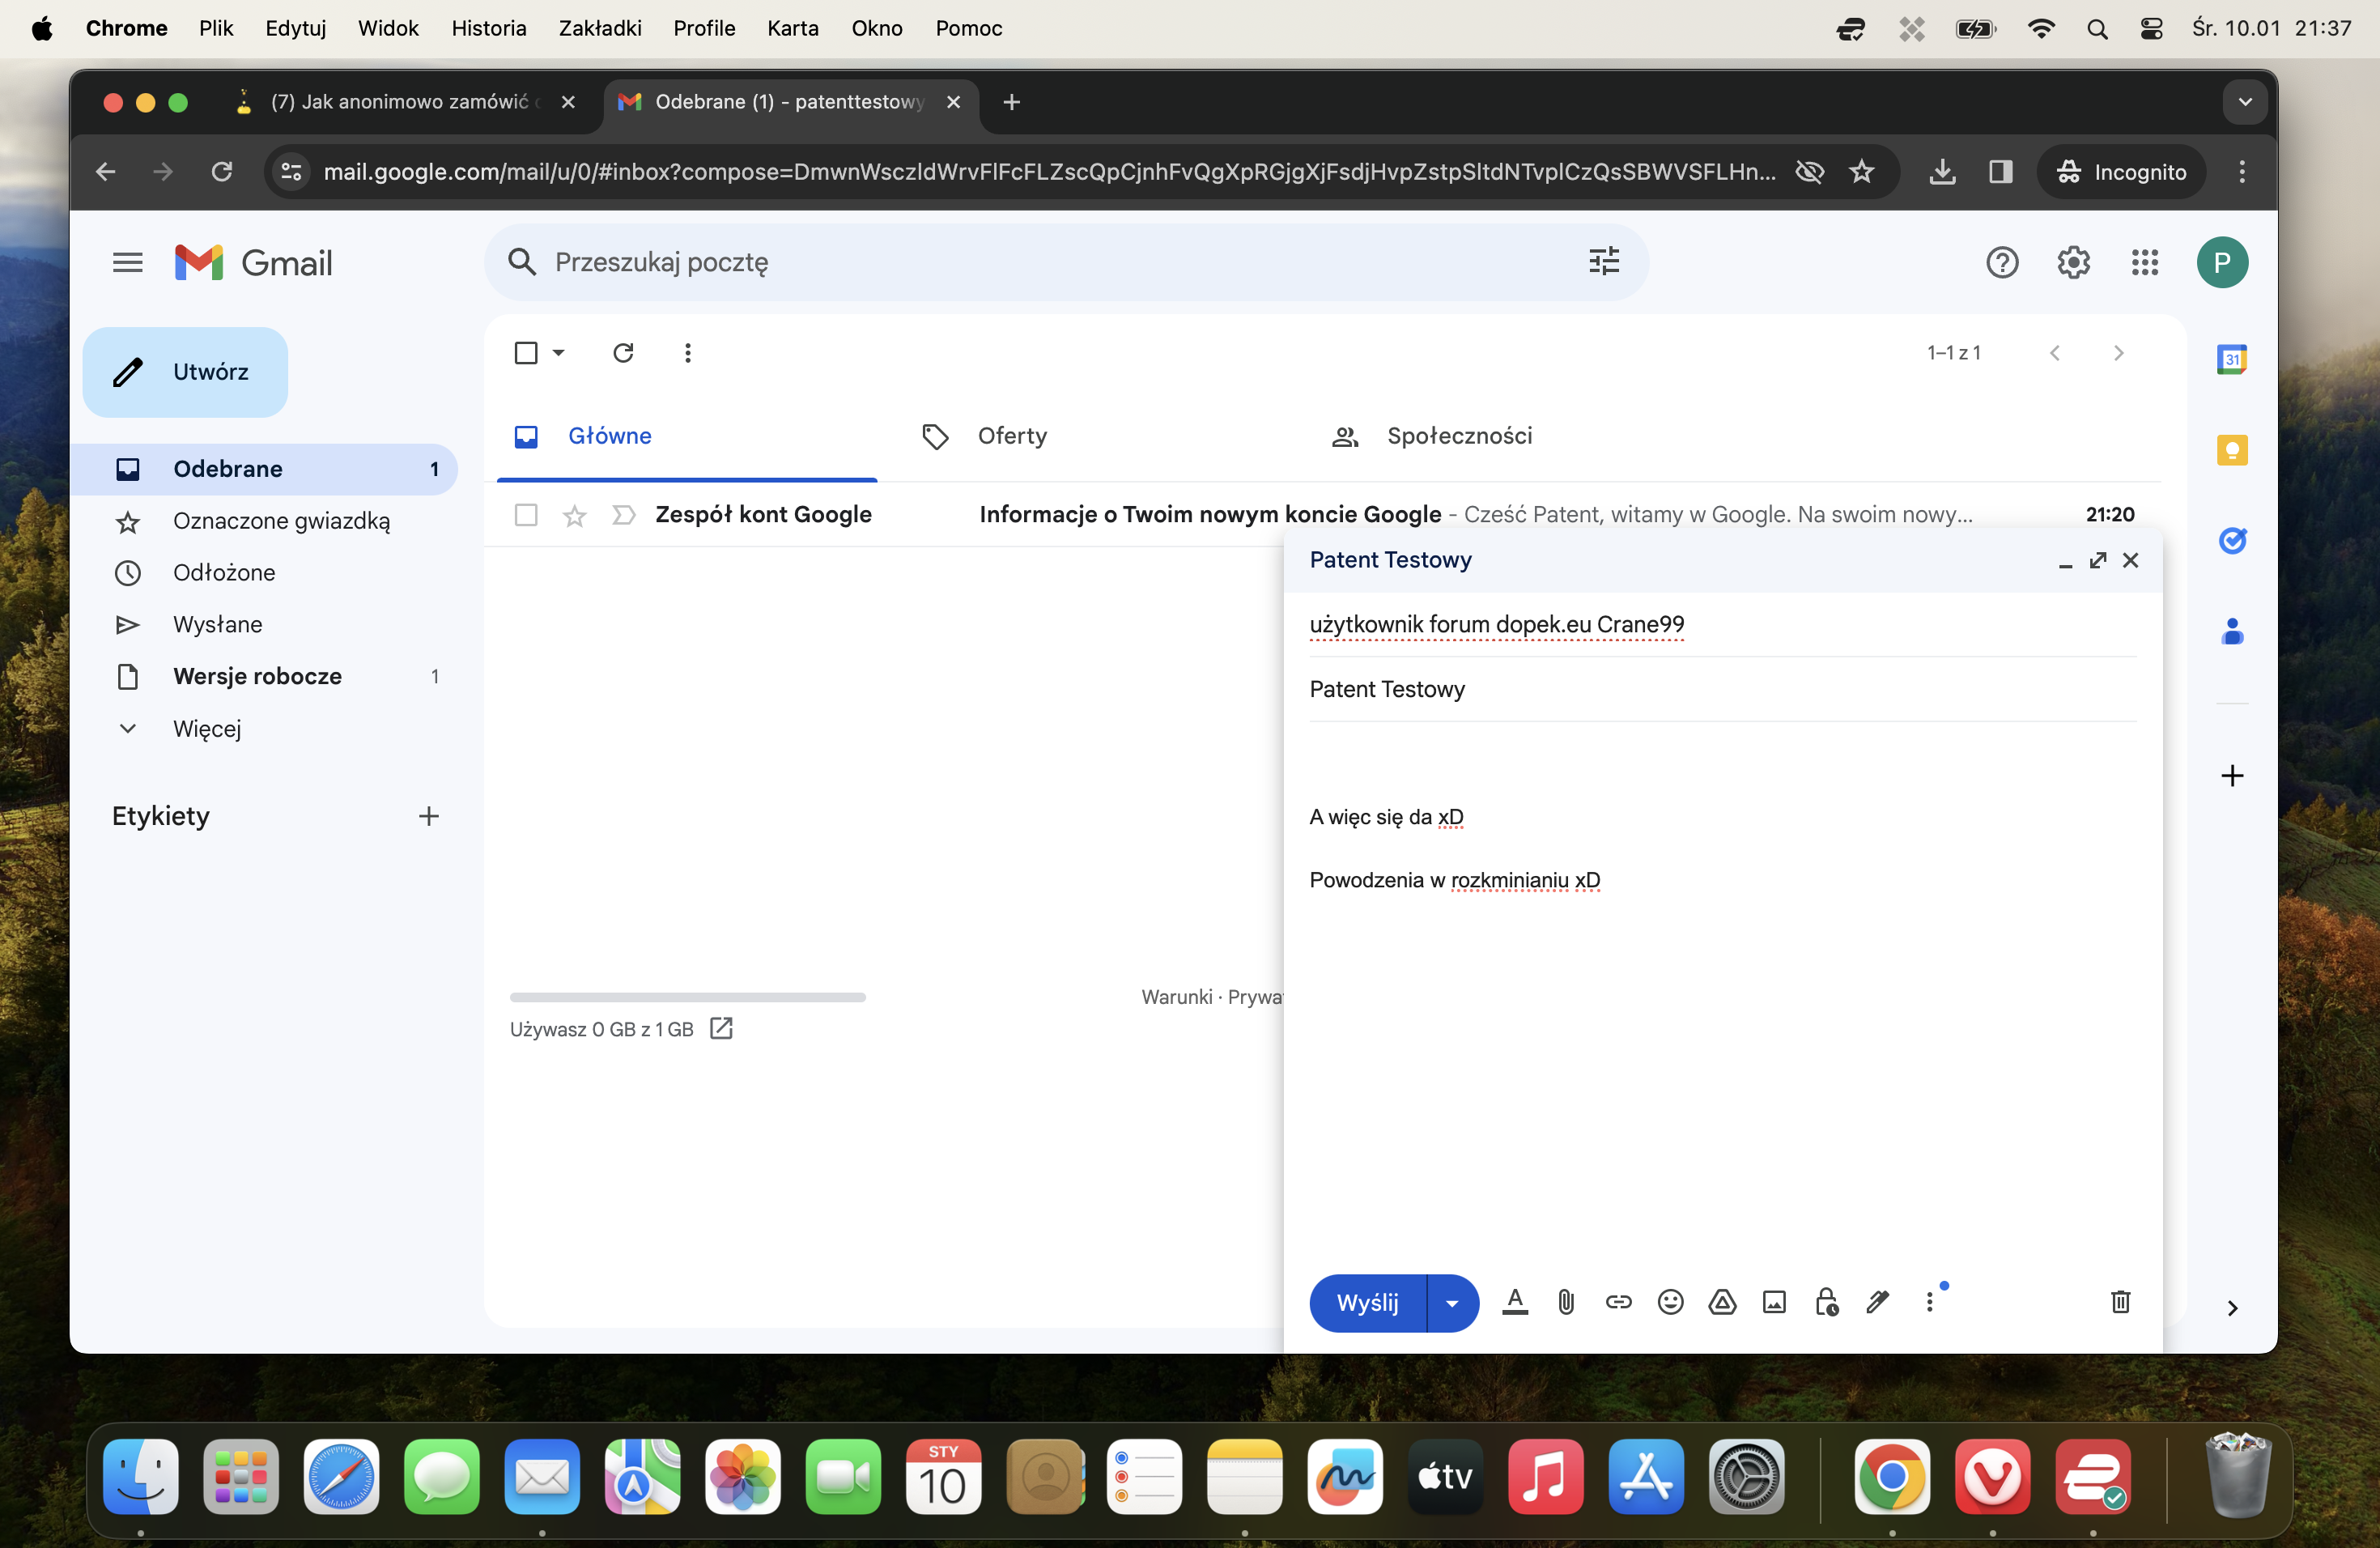Open Google Keep side panel icon
This screenshot has width=2380, height=1548.
[2232, 450]
